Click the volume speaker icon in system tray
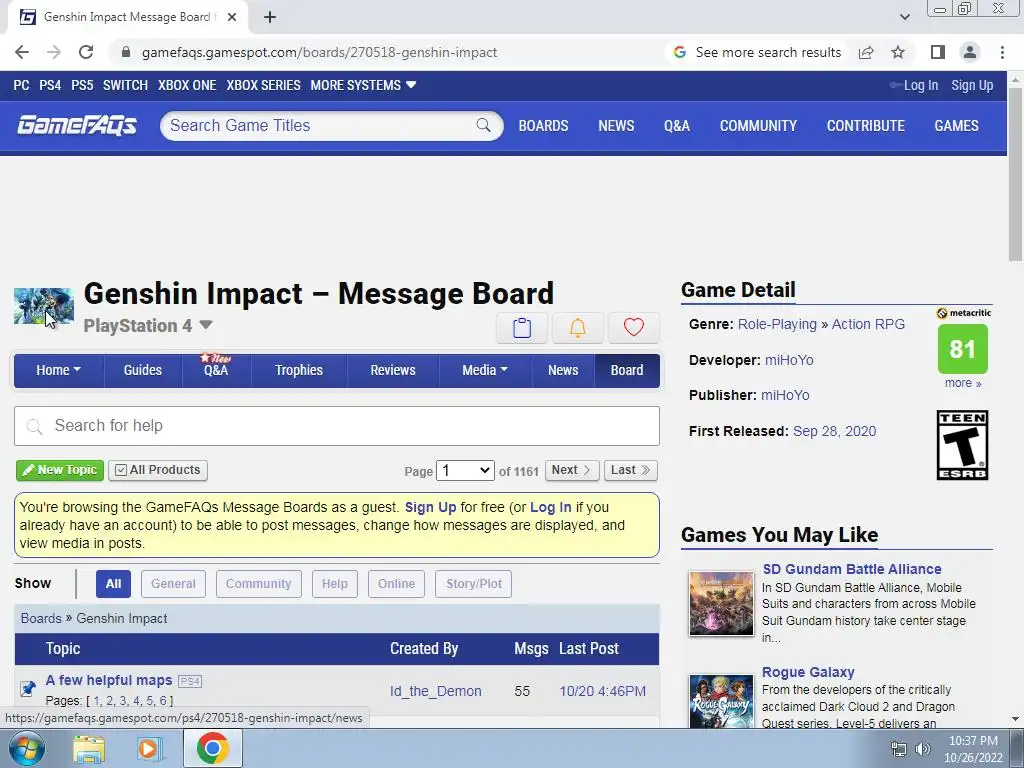The width and height of the screenshot is (1024, 768). [923, 749]
